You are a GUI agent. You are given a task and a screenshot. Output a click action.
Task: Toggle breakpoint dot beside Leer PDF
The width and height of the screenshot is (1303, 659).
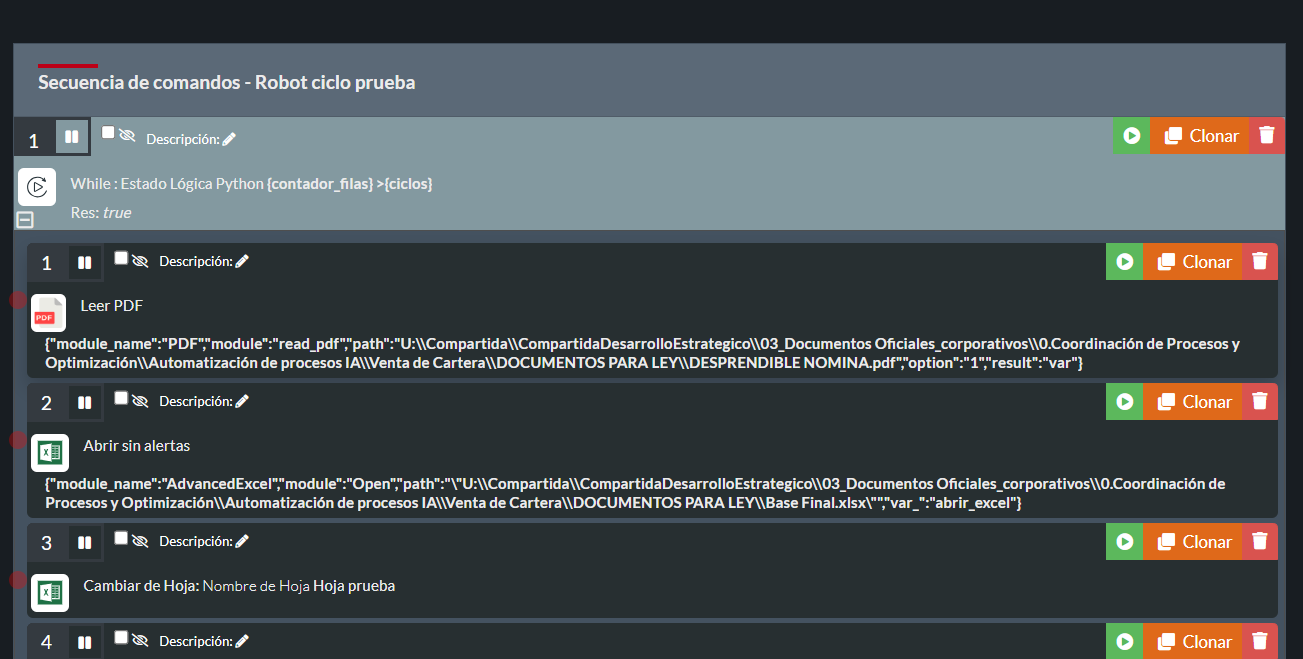click(x=18, y=300)
